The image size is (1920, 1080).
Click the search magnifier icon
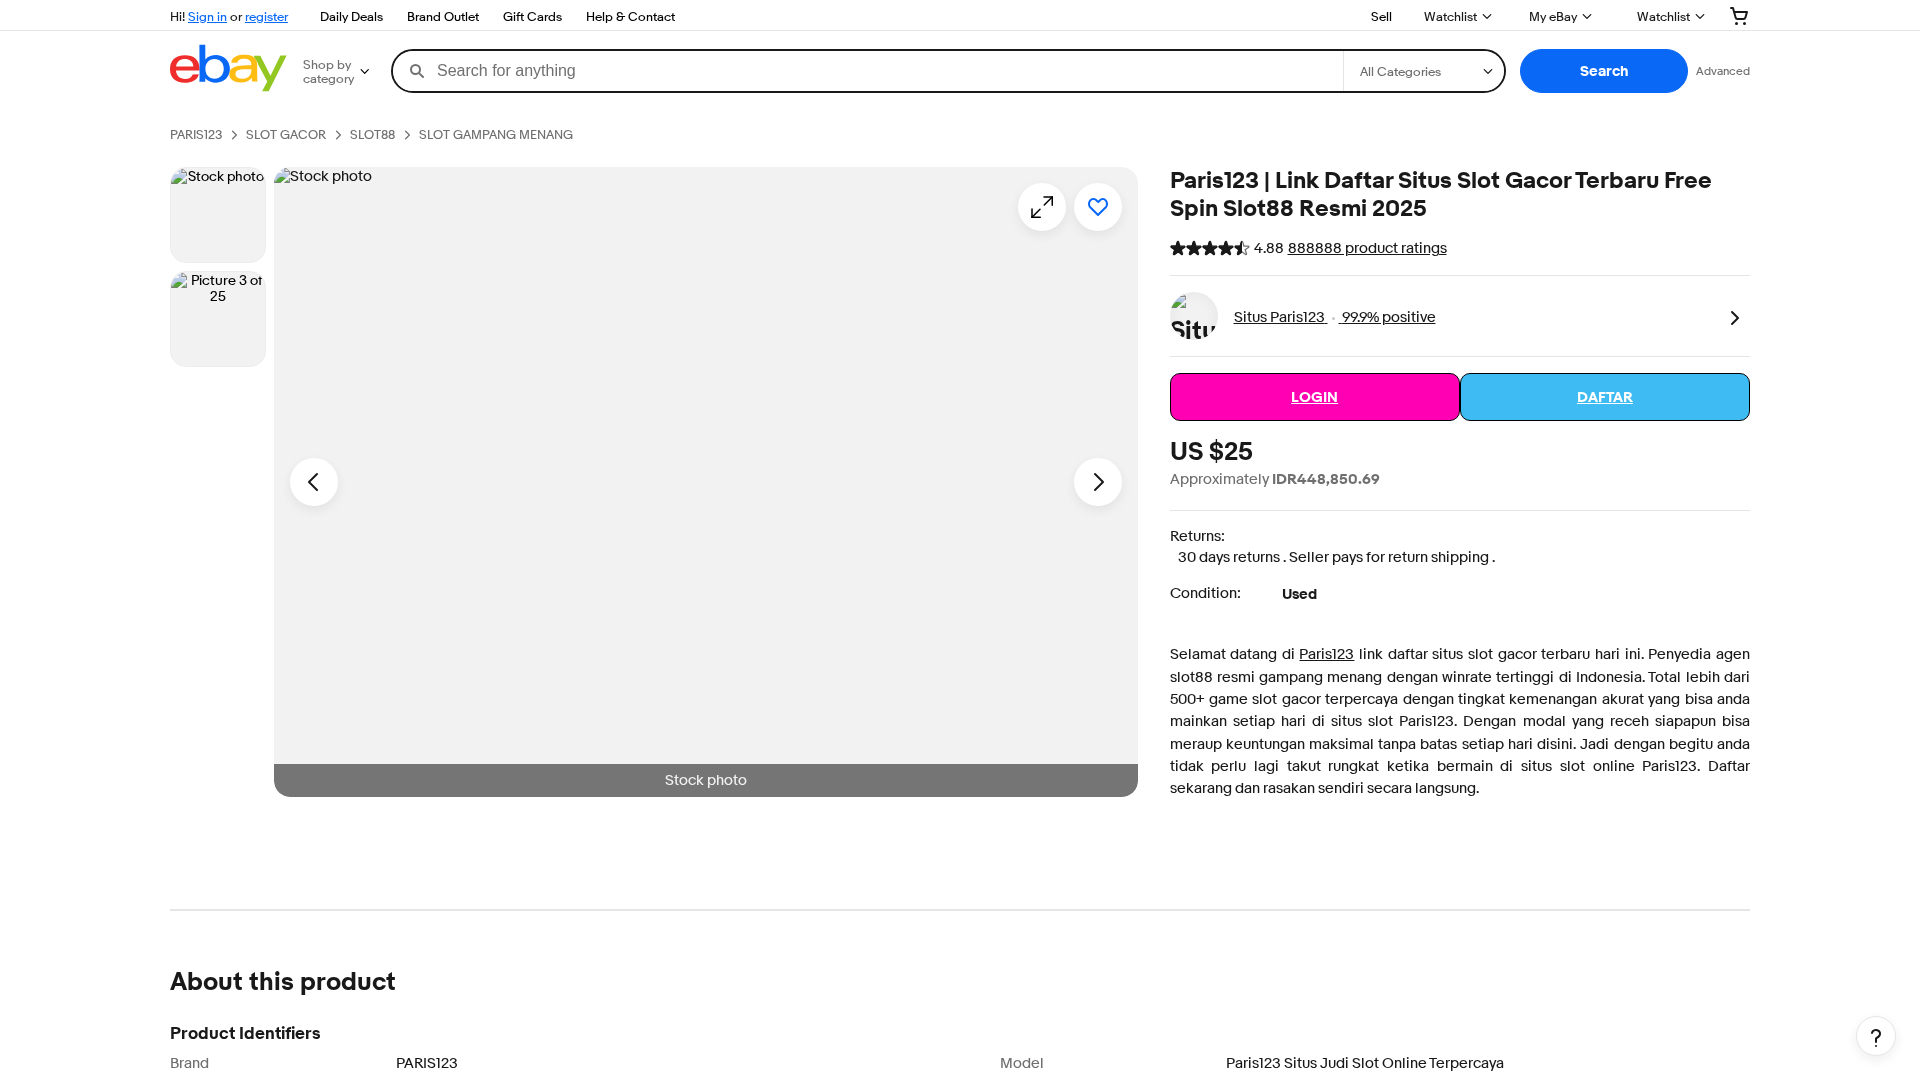pos(417,71)
